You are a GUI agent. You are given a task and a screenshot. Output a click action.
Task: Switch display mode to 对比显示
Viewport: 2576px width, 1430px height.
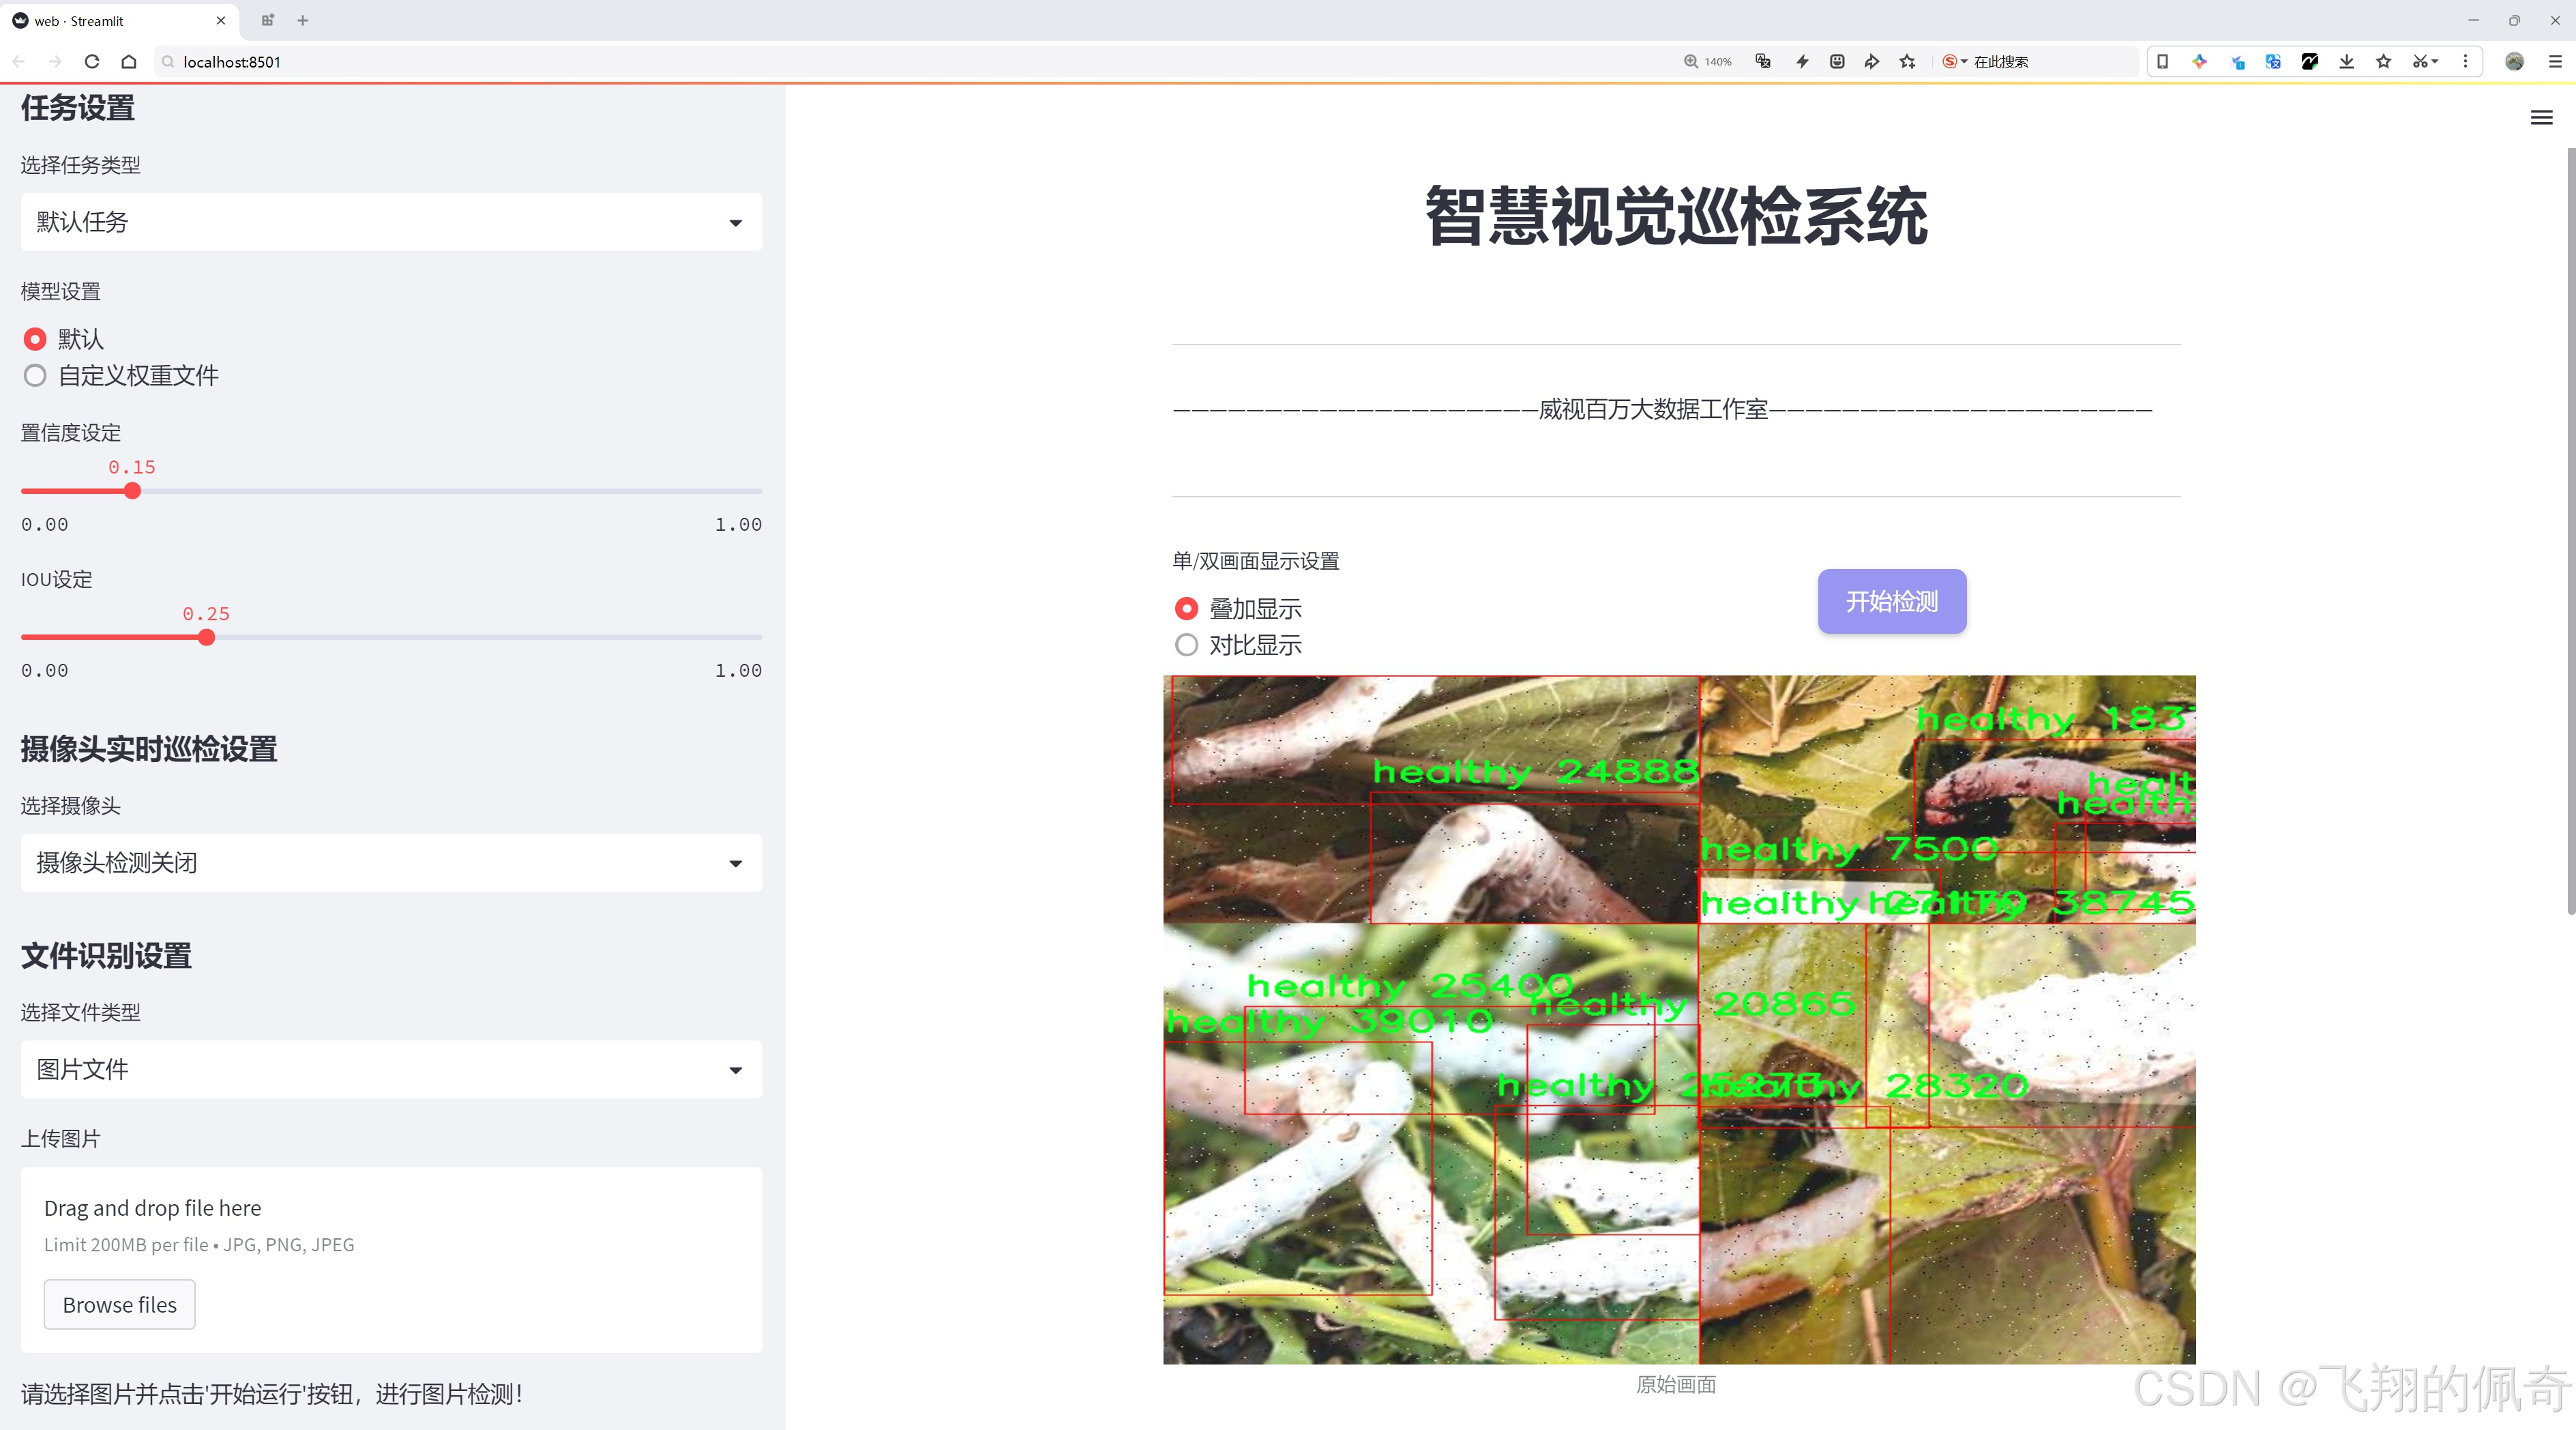coord(1186,645)
